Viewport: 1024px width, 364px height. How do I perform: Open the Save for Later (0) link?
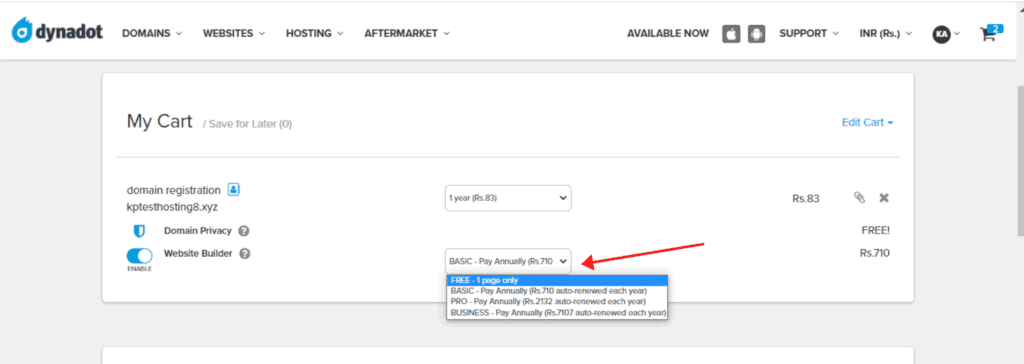point(250,124)
